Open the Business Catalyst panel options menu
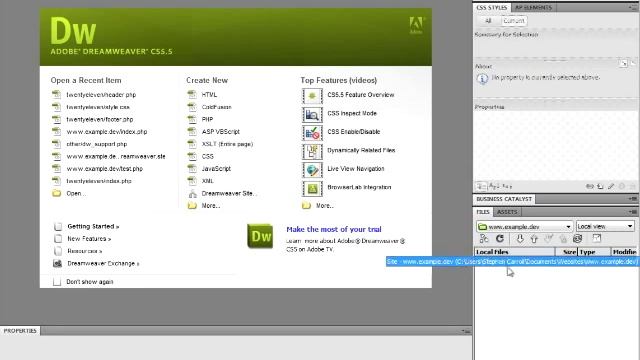This screenshot has height=360, width=640. (633, 199)
